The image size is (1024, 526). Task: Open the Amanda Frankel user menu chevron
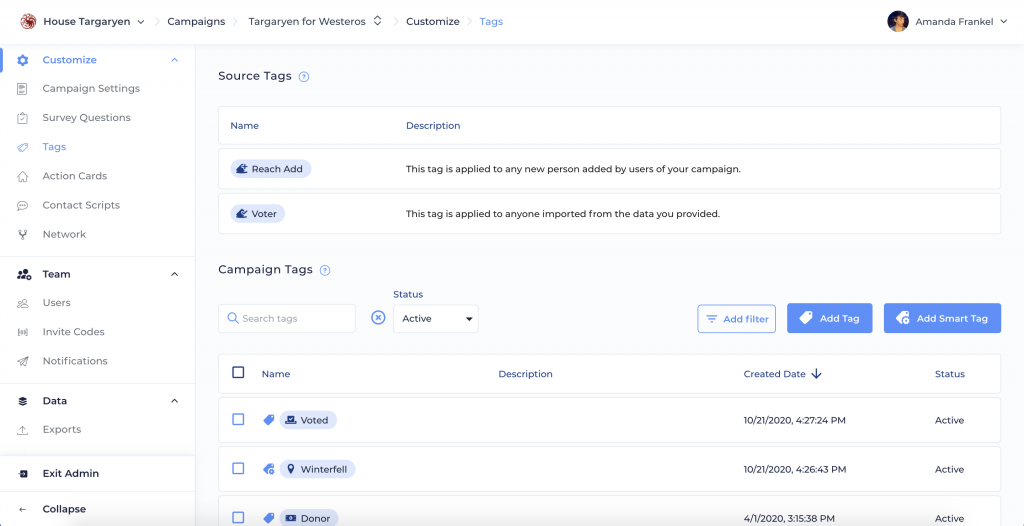click(x=1004, y=22)
